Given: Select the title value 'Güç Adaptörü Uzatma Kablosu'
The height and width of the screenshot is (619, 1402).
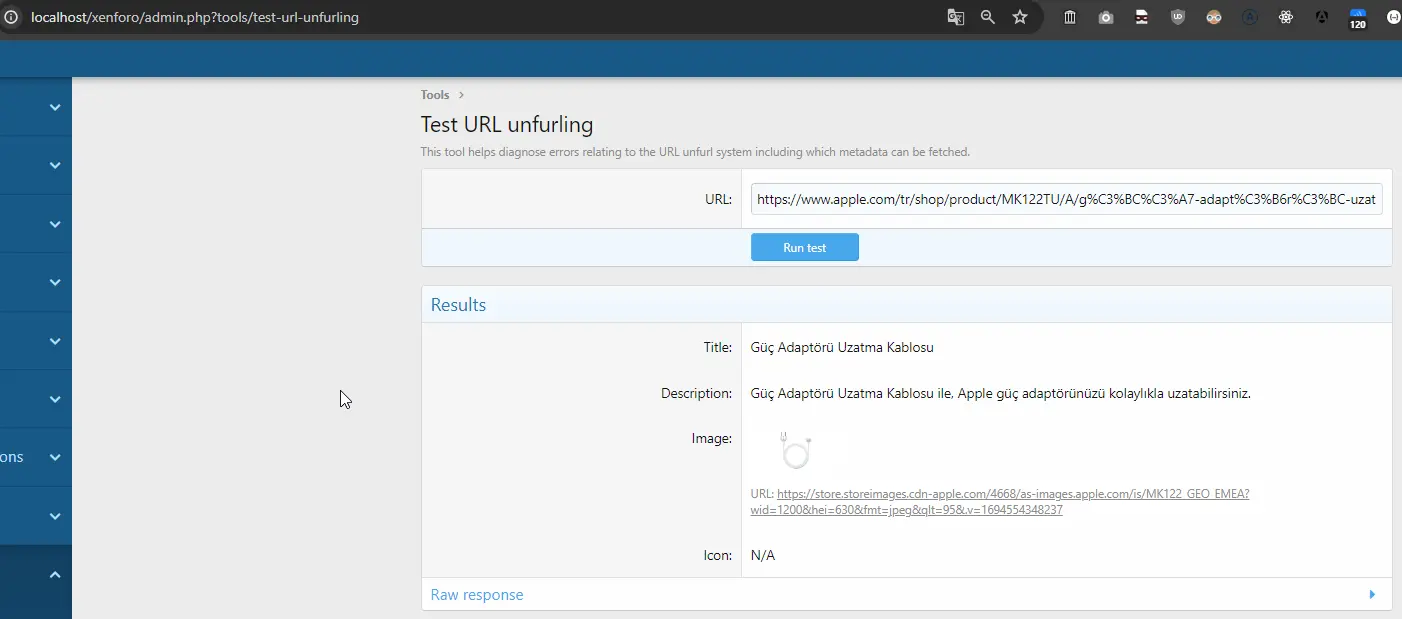Looking at the screenshot, I should point(842,348).
